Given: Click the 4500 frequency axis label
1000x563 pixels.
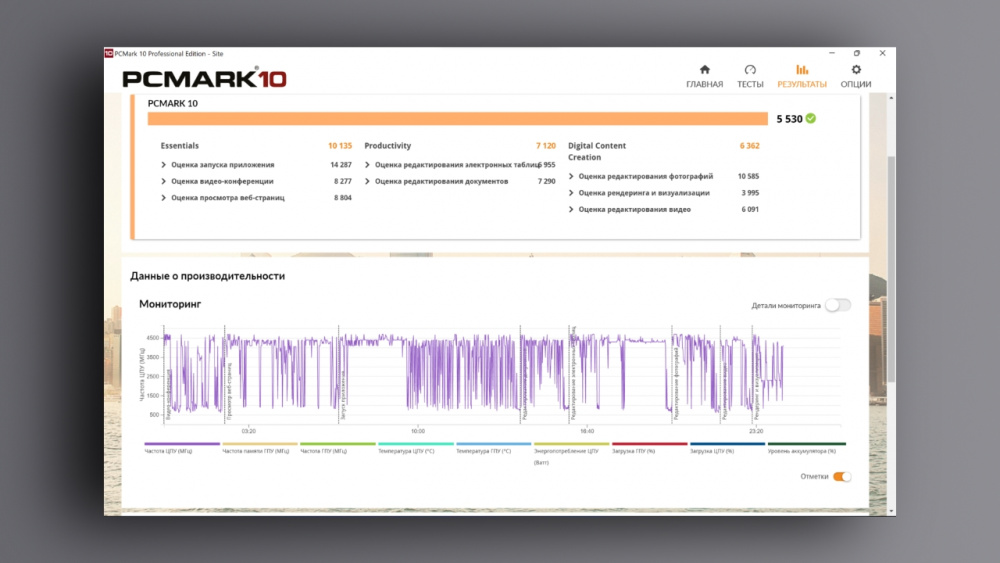Looking at the screenshot, I should point(152,338).
